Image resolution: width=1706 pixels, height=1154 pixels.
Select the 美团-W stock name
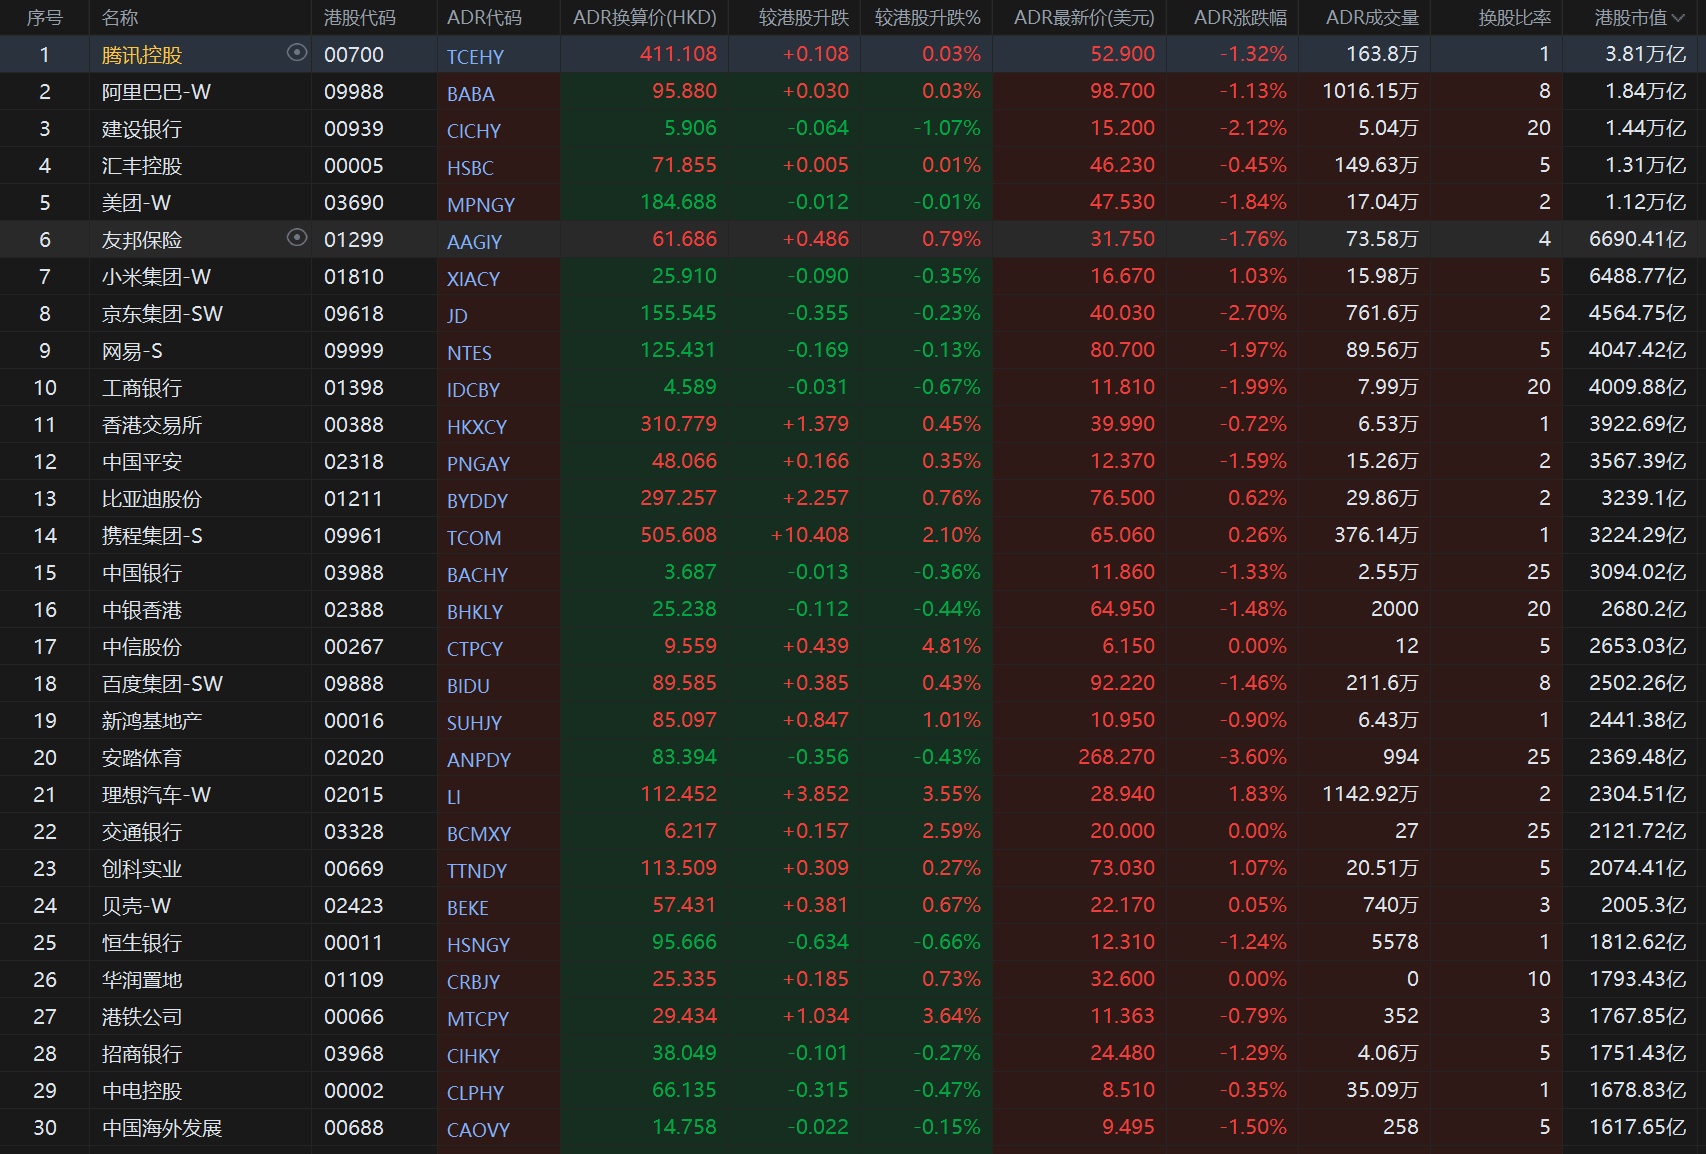(x=136, y=203)
